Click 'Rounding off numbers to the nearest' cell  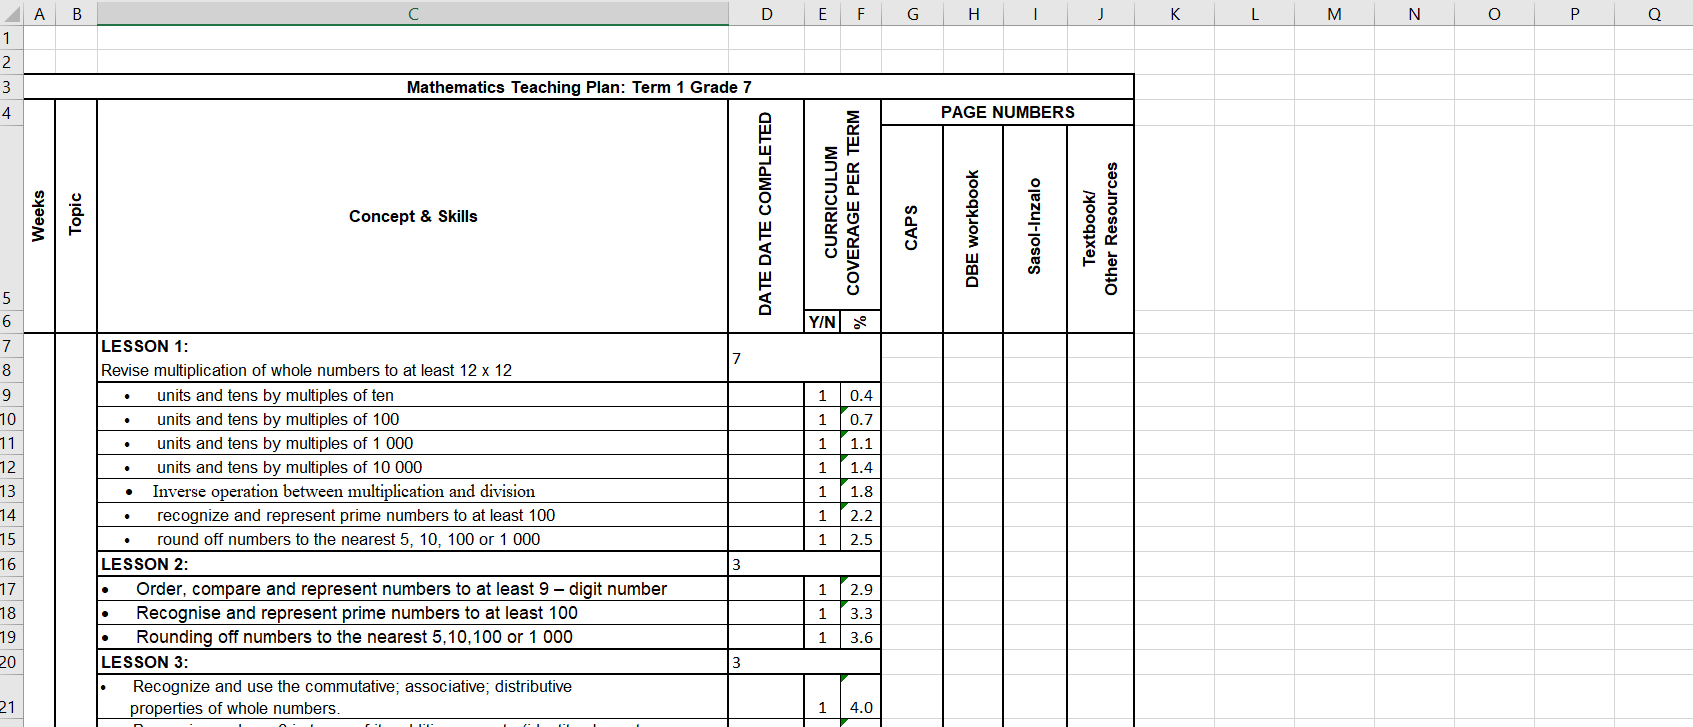tap(413, 637)
